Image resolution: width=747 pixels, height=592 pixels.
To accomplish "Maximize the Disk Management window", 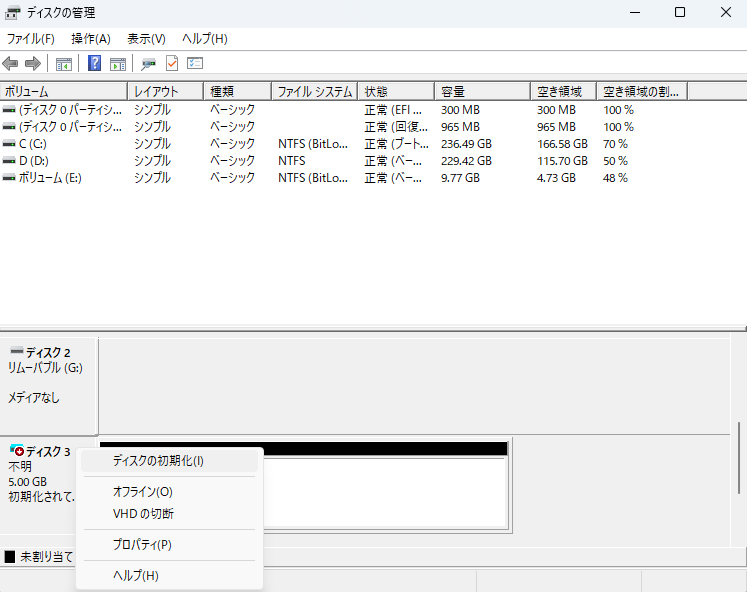I will 680,12.
